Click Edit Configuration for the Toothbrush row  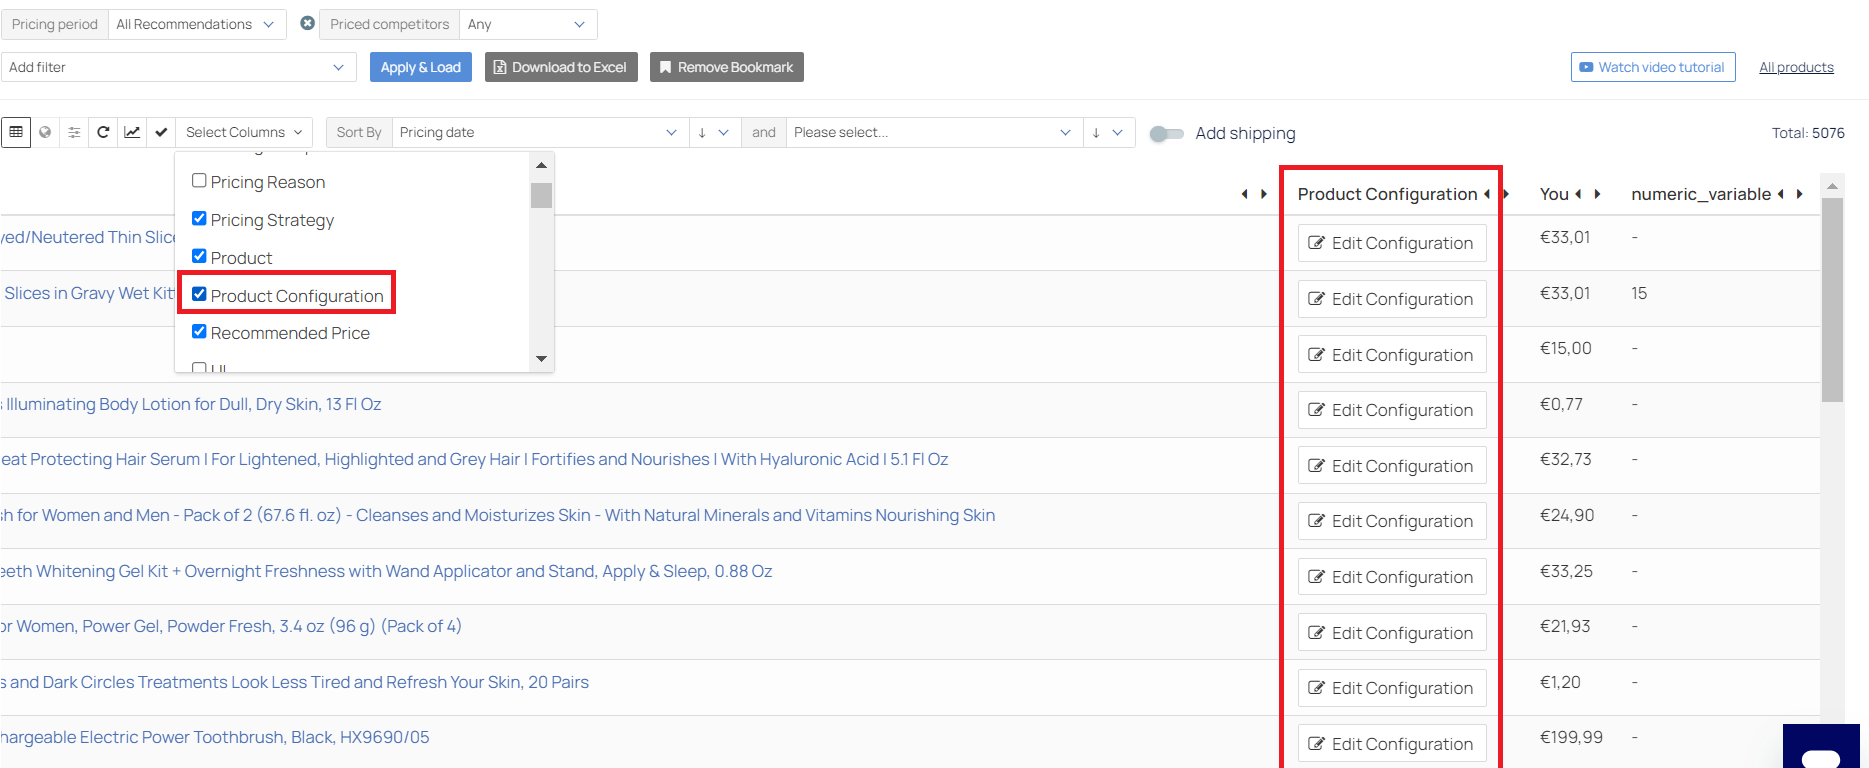1392,744
